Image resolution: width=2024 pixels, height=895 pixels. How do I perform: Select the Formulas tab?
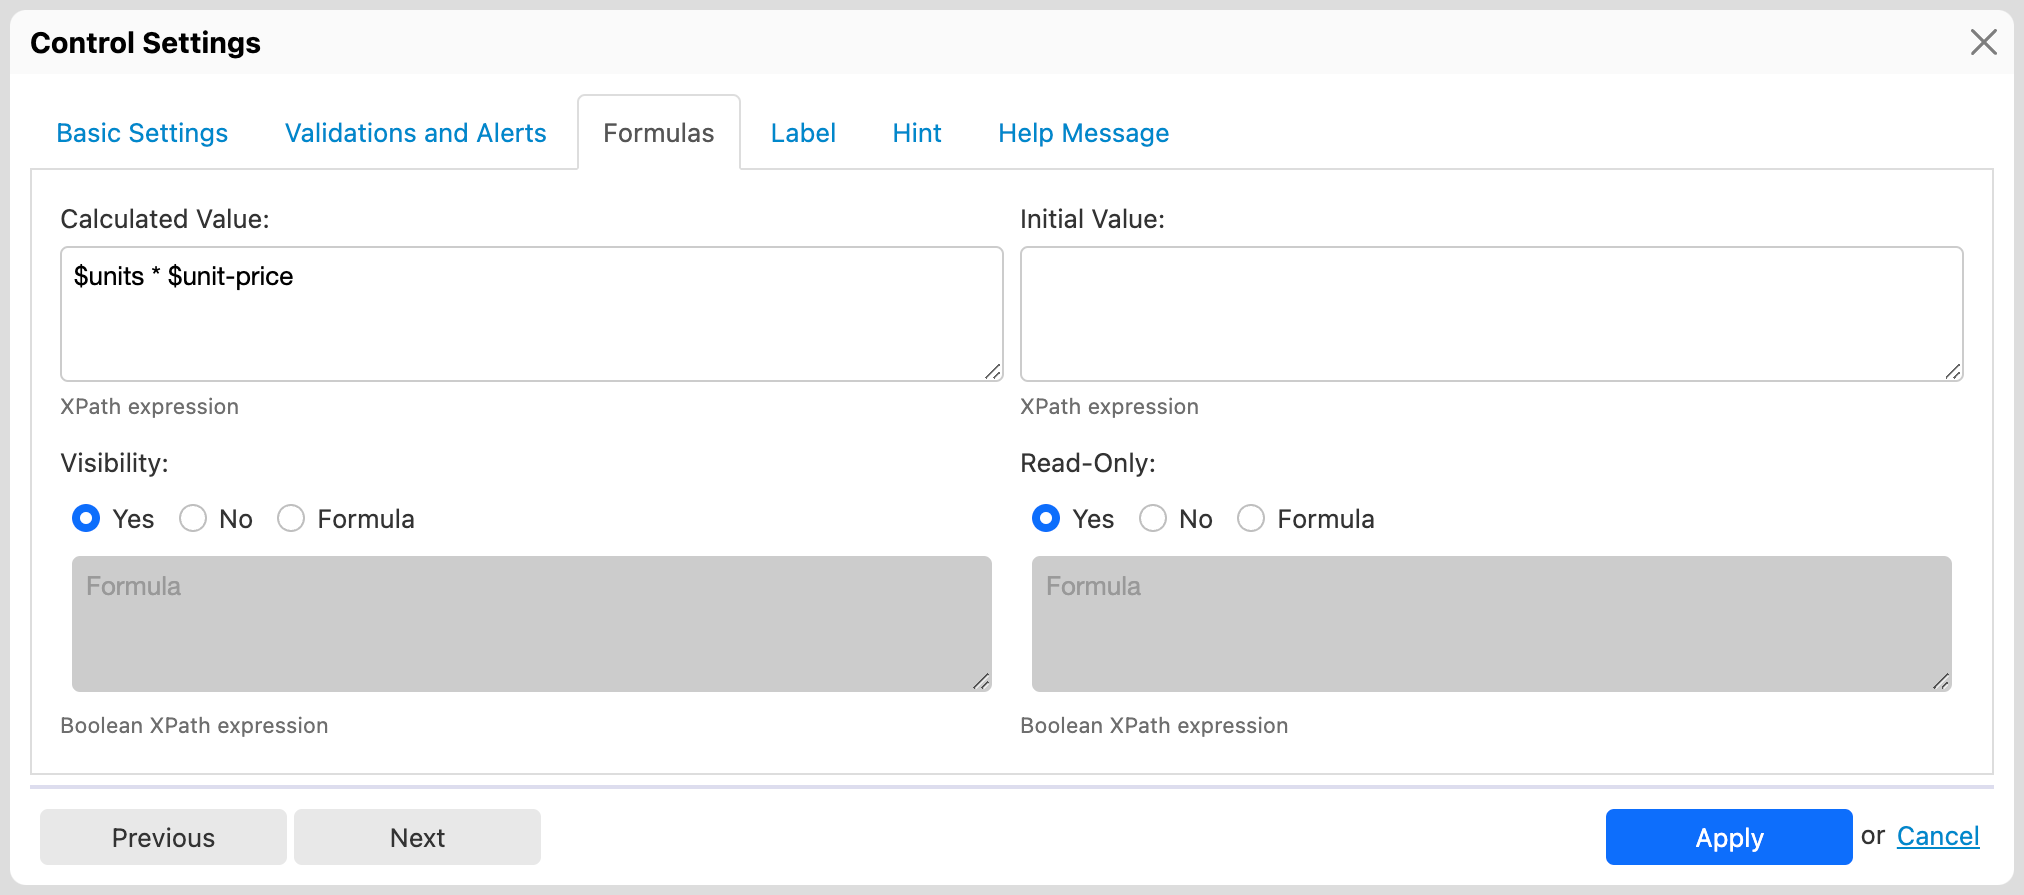pos(658,133)
